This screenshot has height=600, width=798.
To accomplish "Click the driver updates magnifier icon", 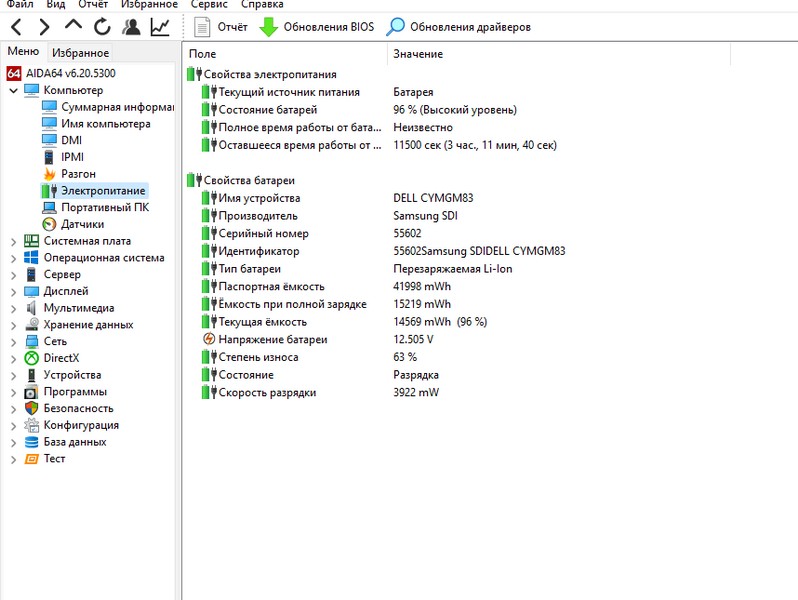I will click(x=396, y=27).
